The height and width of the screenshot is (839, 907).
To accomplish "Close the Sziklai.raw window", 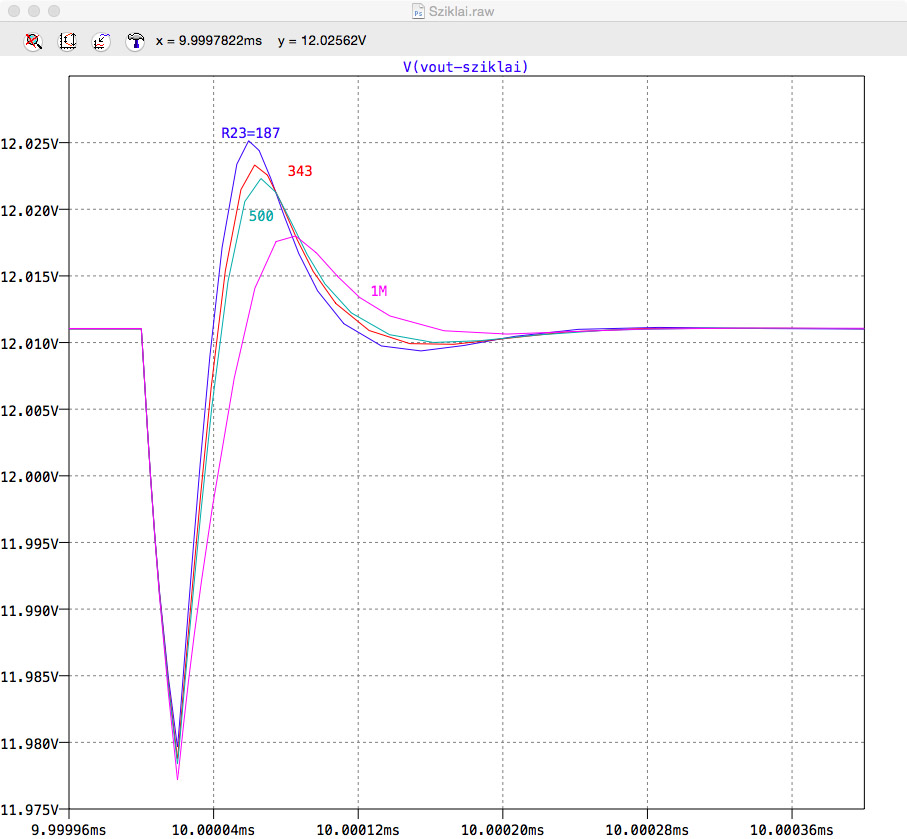I will (x=14, y=11).
